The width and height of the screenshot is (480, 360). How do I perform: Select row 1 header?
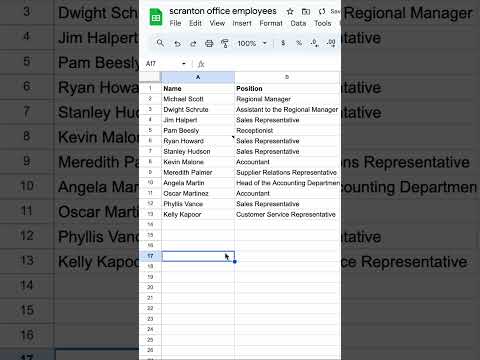point(150,88)
